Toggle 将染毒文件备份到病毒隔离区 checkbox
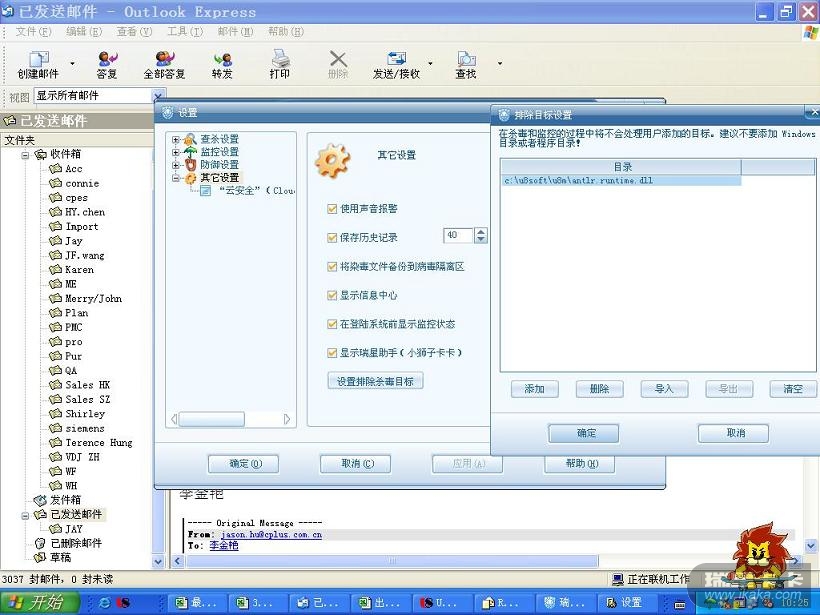The image size is (820, 615). pyautogui.click(x=332, y=267)
